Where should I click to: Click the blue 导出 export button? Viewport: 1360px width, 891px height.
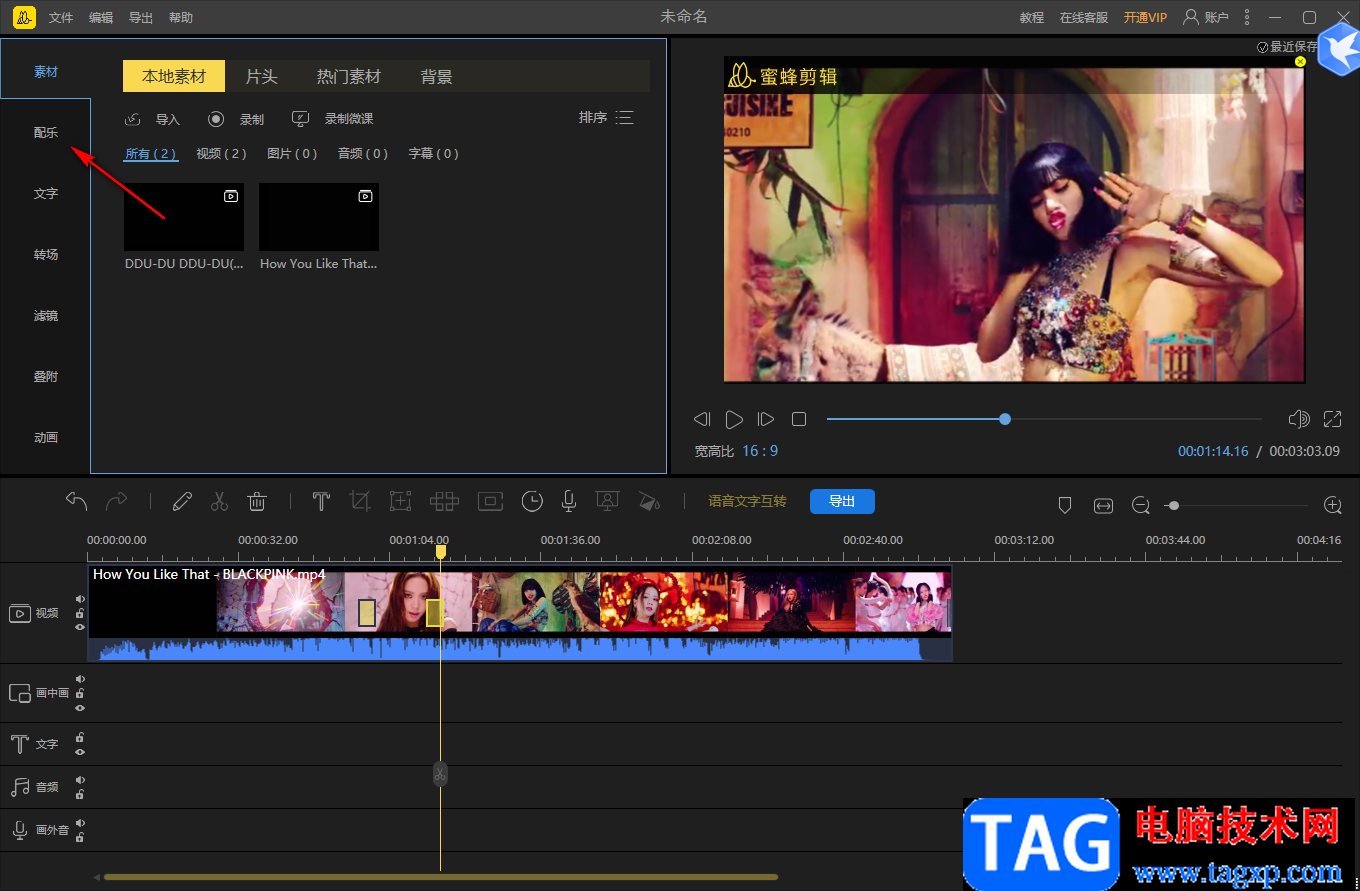tap(842, 501)
